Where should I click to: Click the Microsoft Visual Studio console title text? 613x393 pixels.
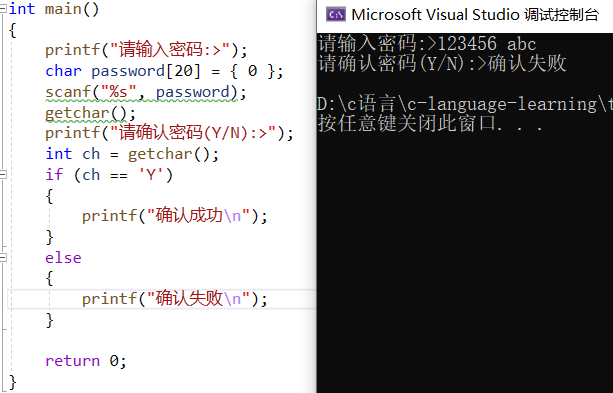point(475,15)
